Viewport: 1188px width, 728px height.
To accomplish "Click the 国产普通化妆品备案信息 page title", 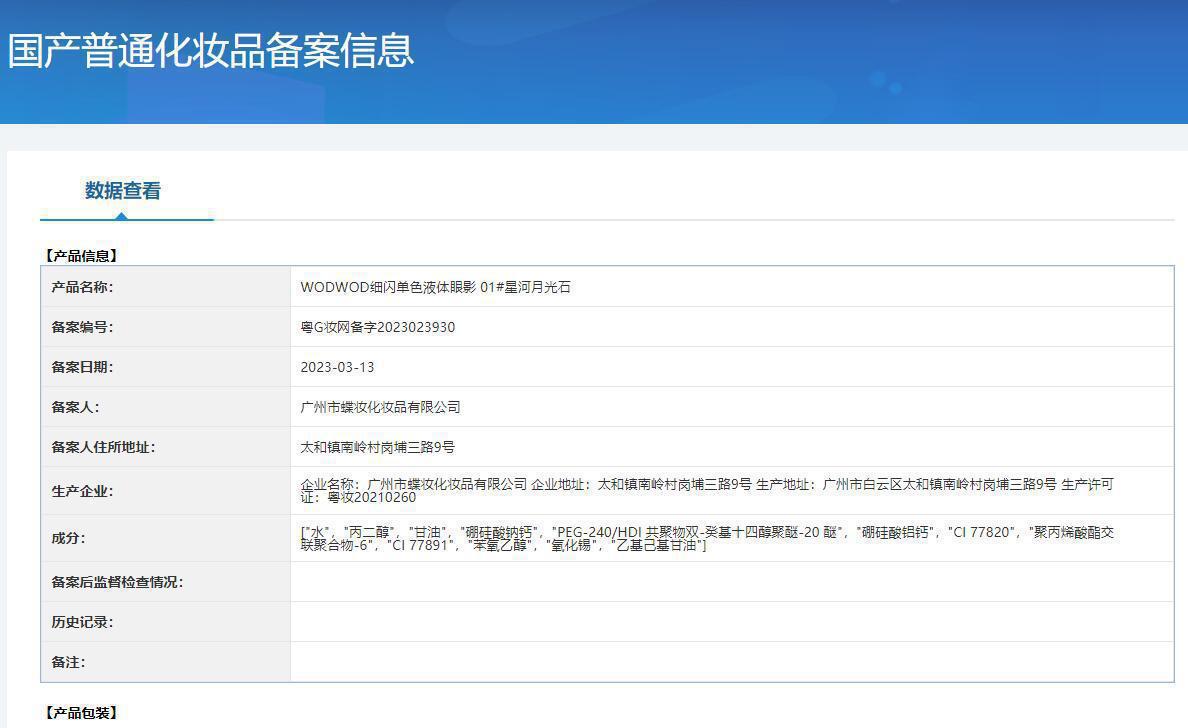I will (211, 51).
